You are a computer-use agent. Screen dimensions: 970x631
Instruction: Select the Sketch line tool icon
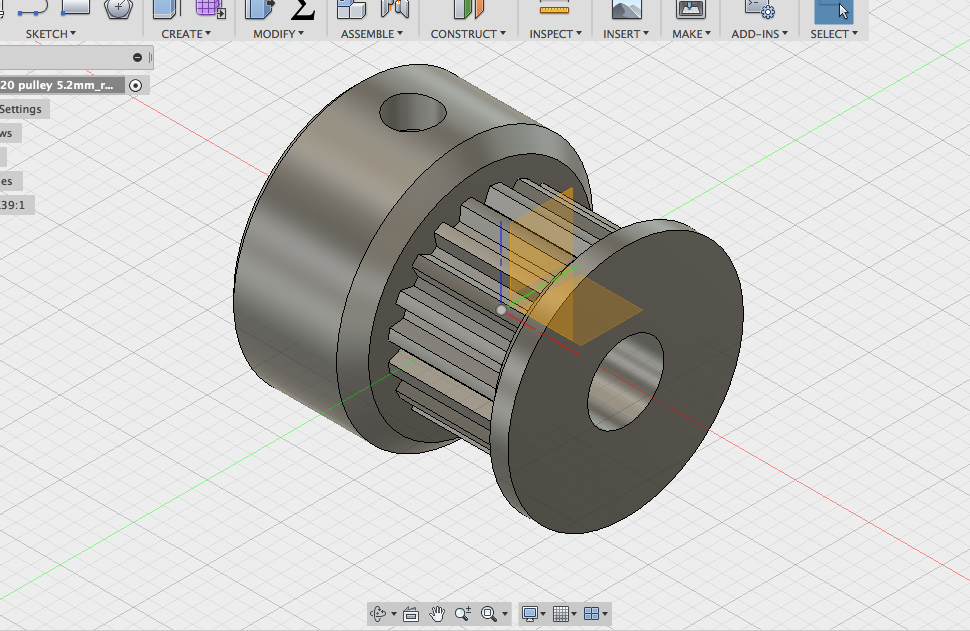pos(31,9)
